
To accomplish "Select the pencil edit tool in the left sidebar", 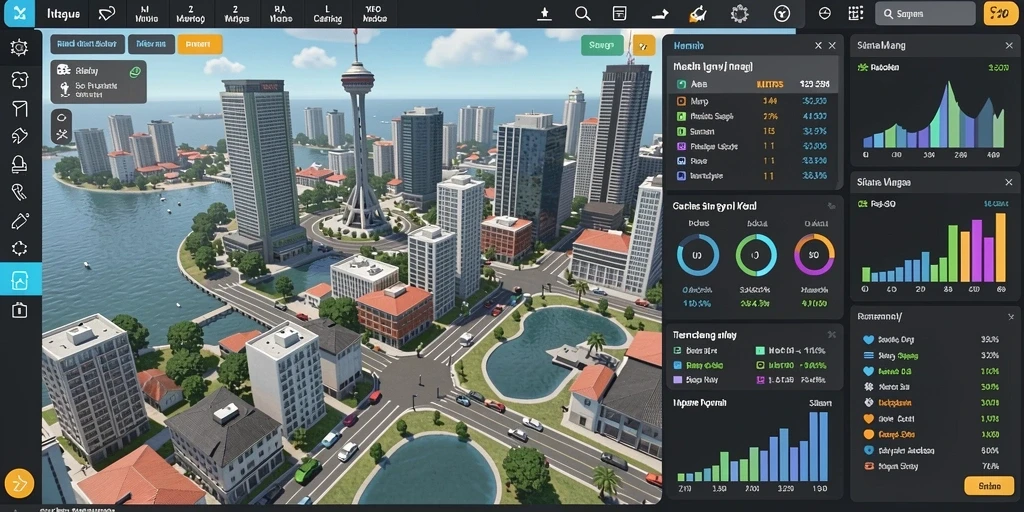I will tap(20, 221).
